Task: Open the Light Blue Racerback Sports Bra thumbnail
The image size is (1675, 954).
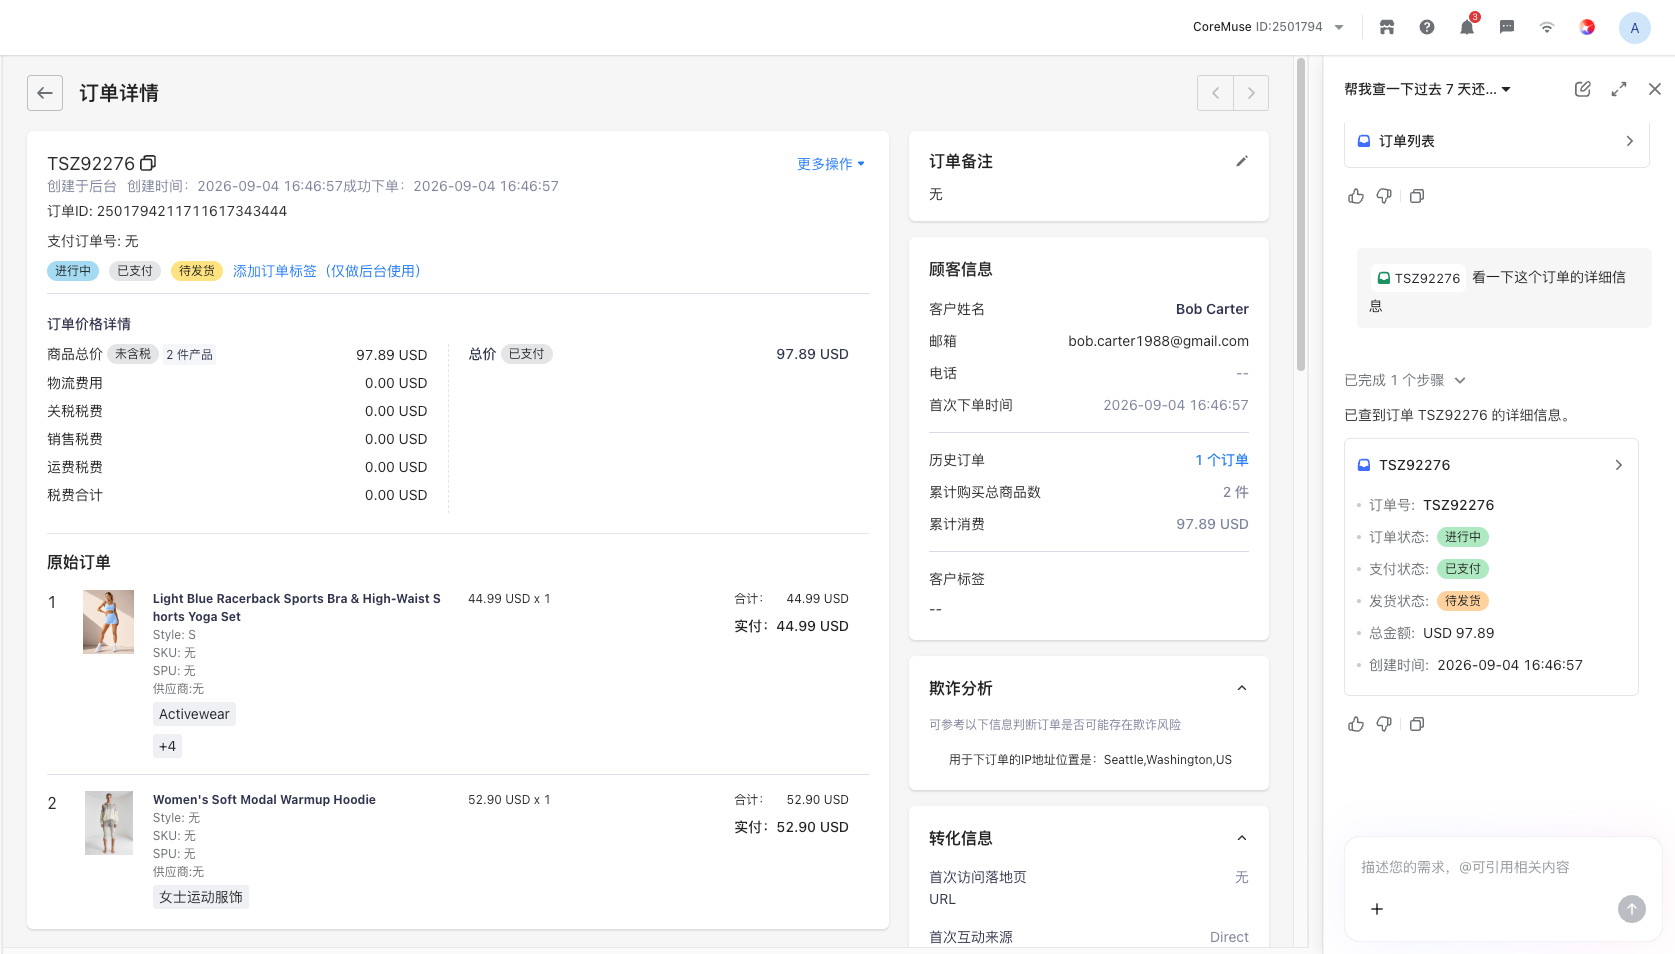Action: (108, 622)
